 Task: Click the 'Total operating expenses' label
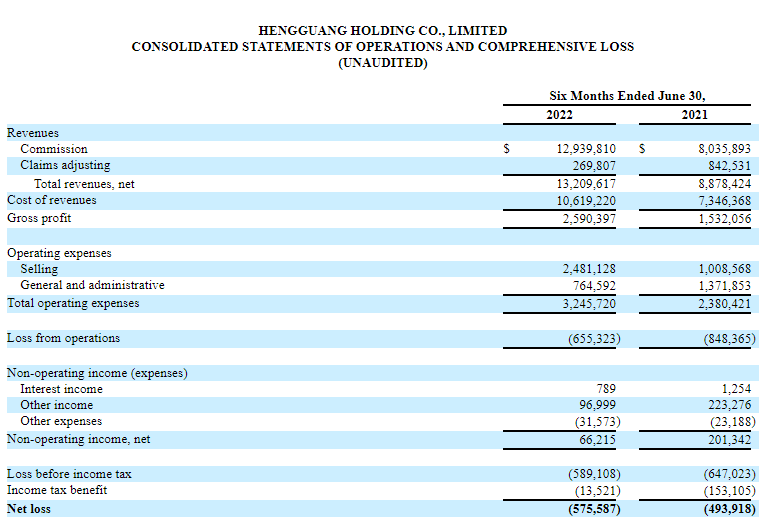pos(73,304)
